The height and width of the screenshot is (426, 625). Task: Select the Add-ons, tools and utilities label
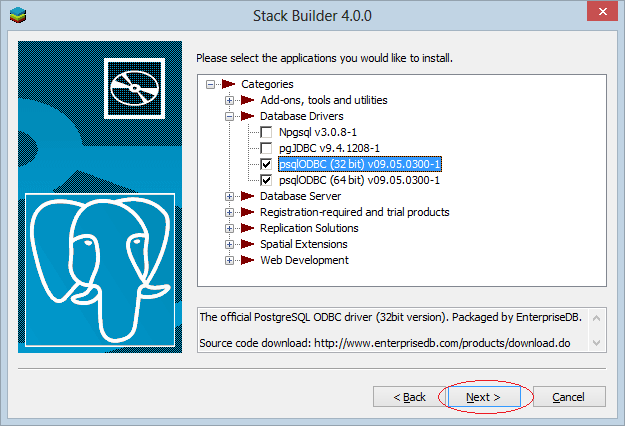point(324,100)
